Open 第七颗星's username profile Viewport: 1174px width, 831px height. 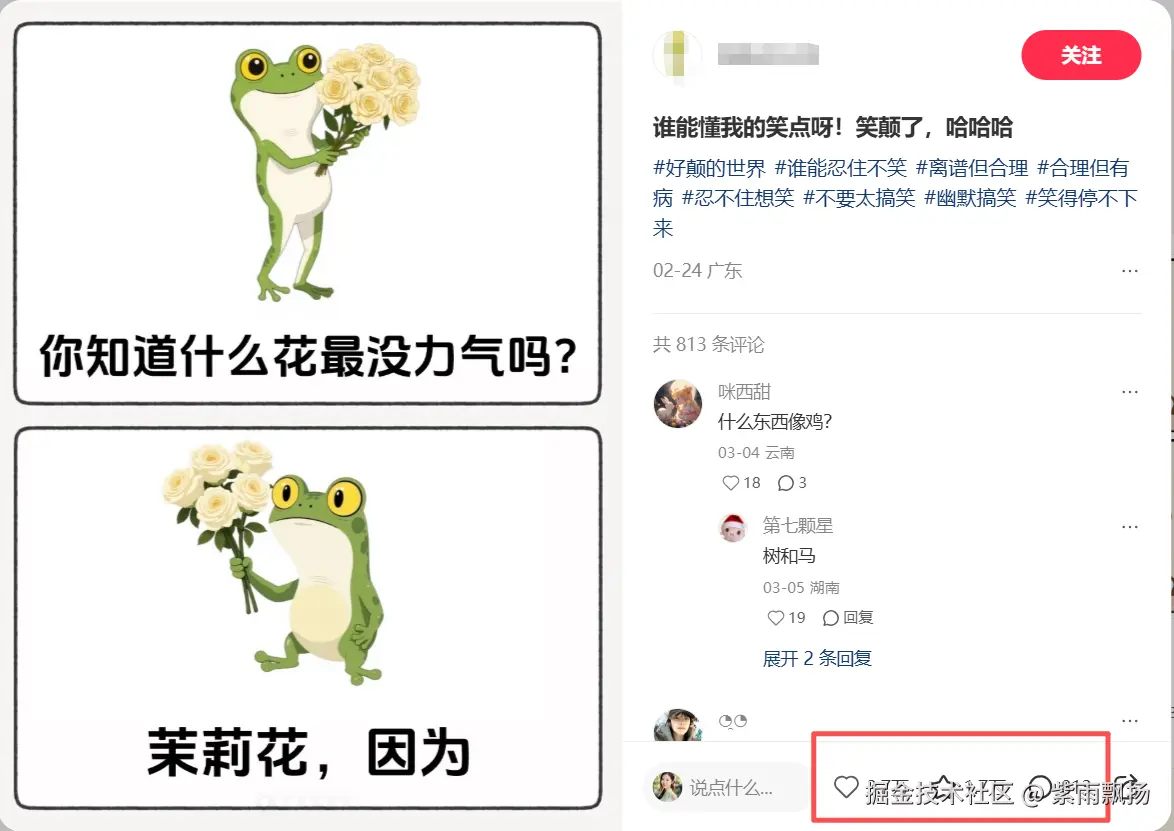797,526
